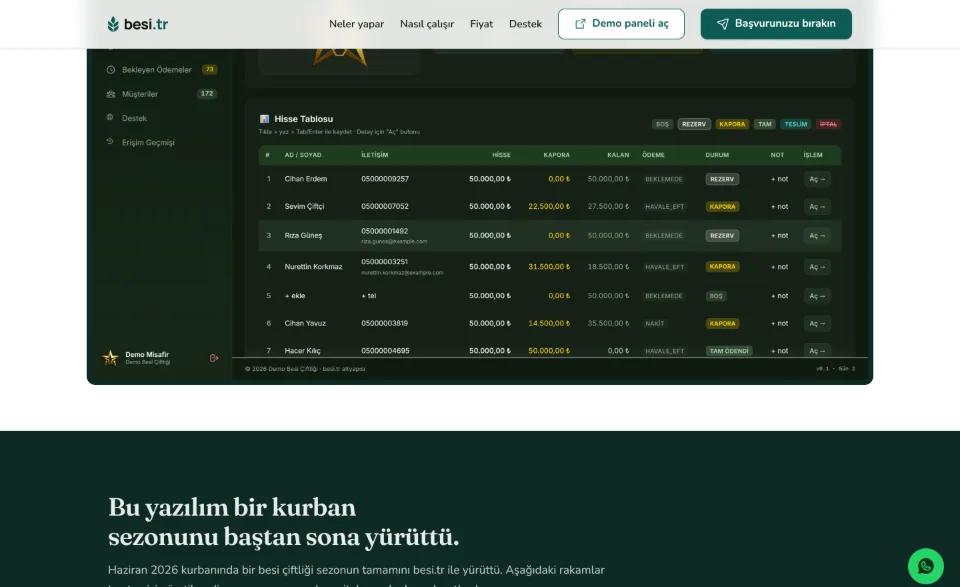Click the KALAN column header
The height and width of the screenshot is (587, 960).
618,155
